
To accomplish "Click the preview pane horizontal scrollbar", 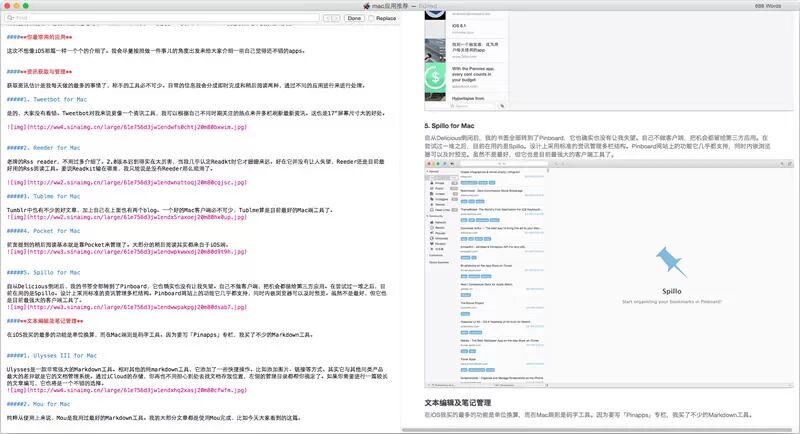I will coord(597,430).
